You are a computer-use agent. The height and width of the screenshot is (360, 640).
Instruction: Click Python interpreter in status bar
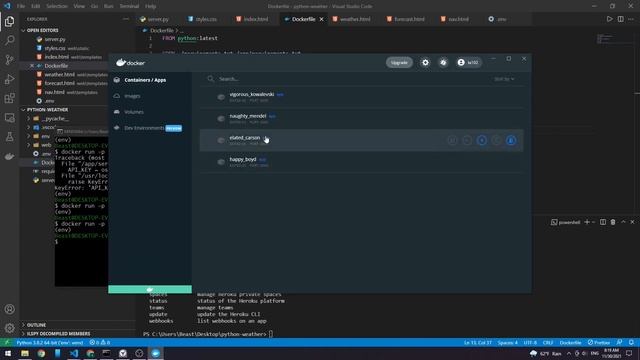pos(50,342)
